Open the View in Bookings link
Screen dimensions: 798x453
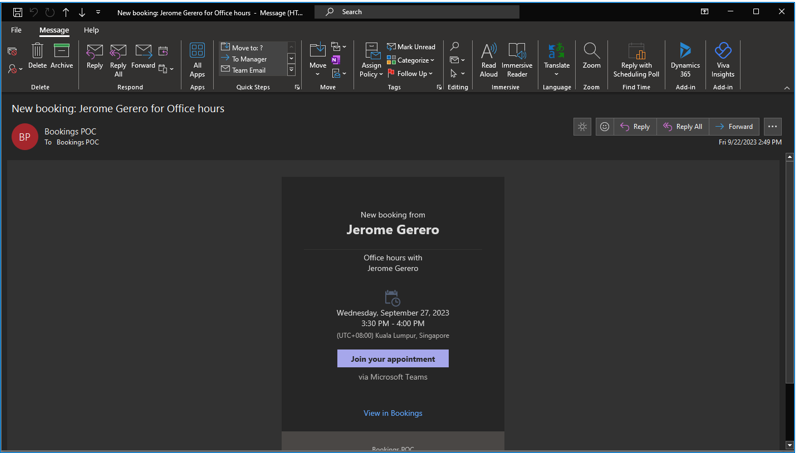point(392,413)
